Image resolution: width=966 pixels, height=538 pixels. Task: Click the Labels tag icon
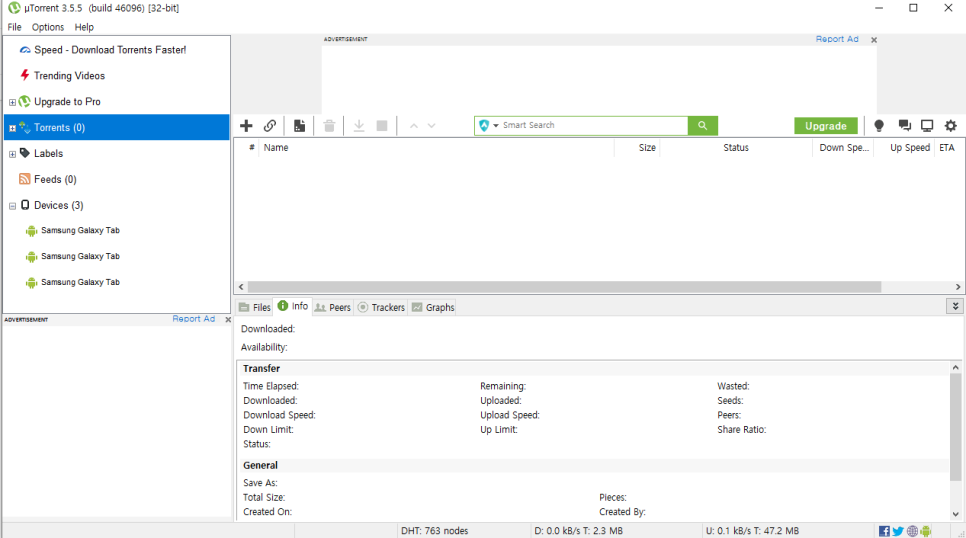(25, 153)
